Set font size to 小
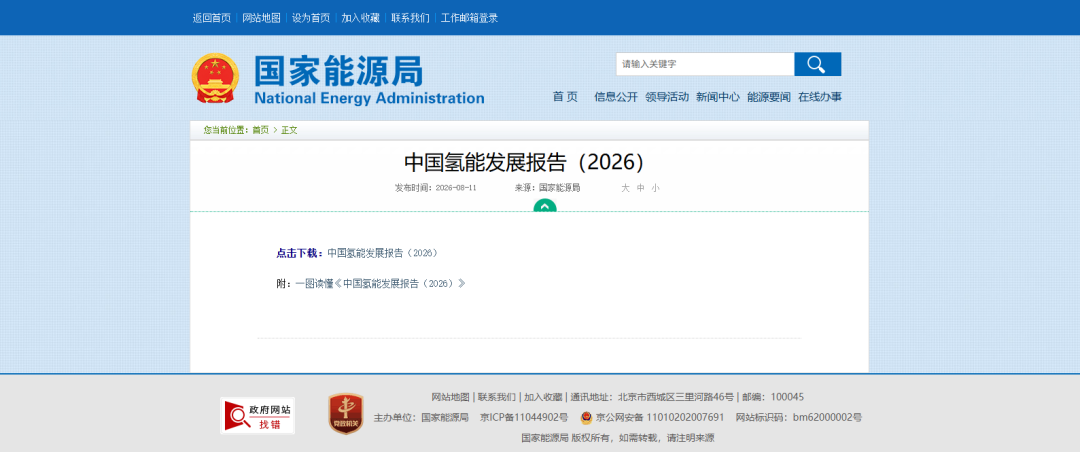This screenshot has height=452, width=1080. [x=656, y=187]
